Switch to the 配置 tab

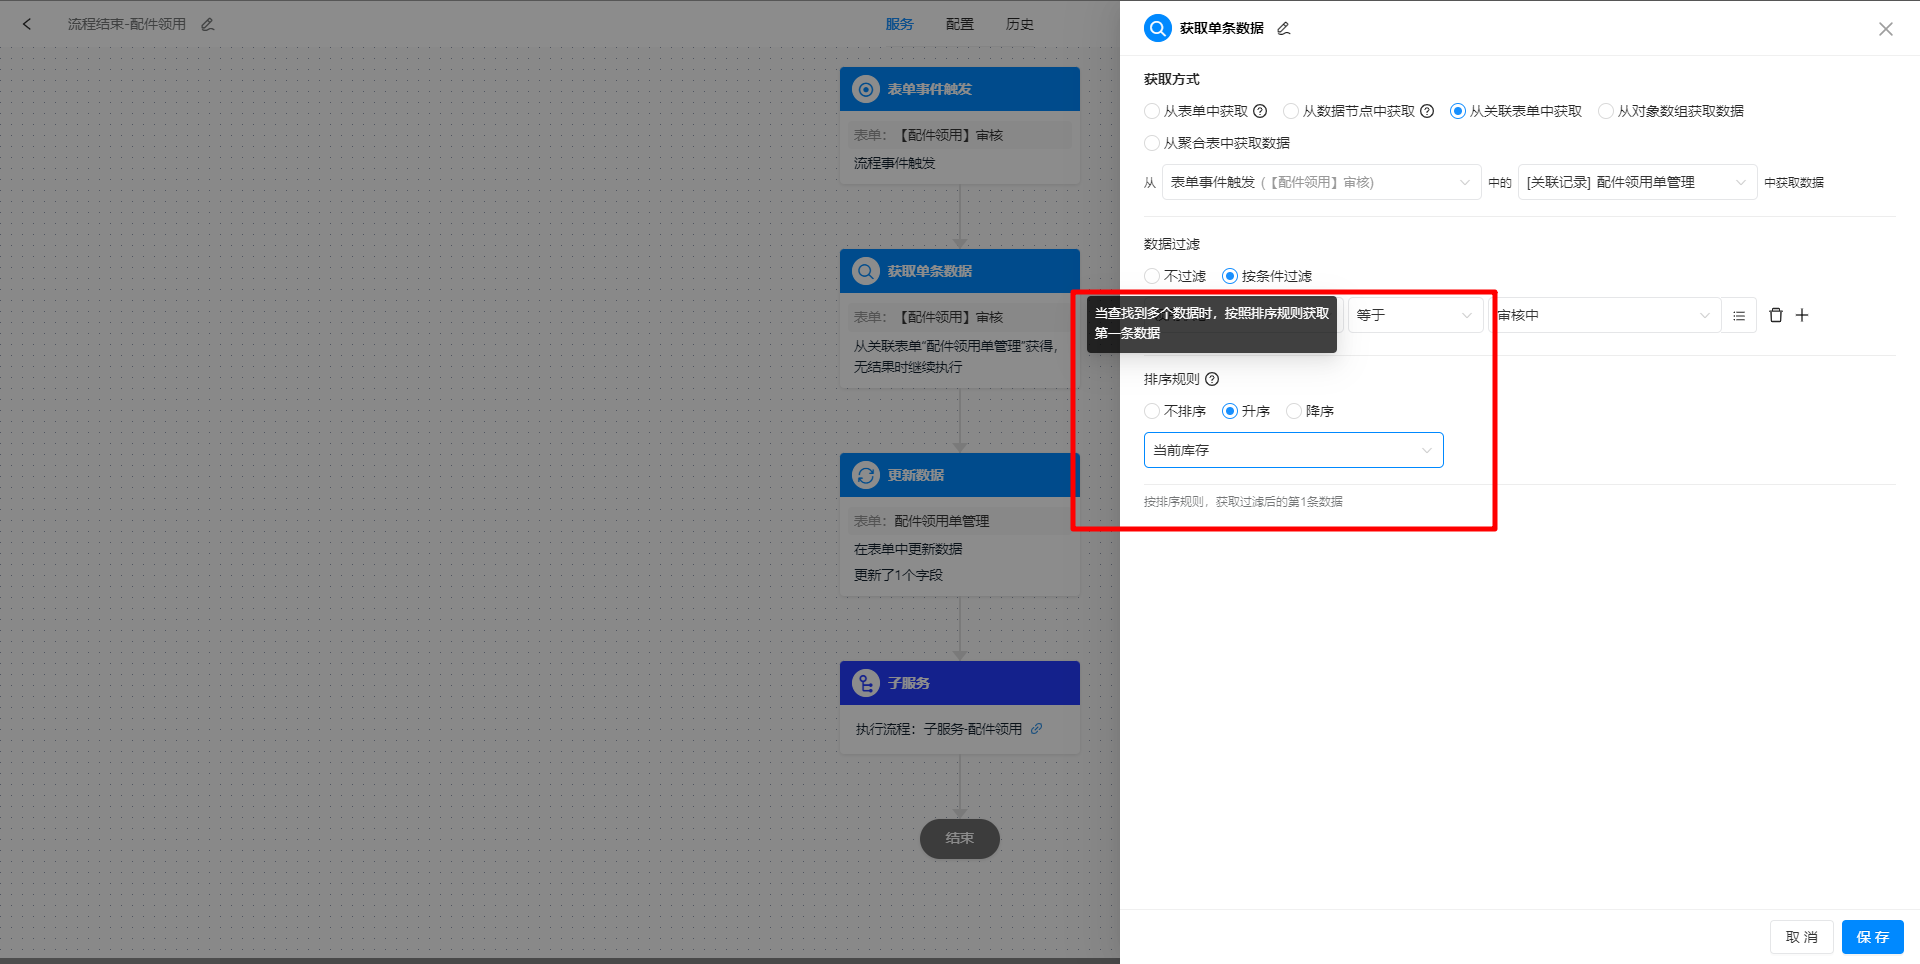point(959,23)
